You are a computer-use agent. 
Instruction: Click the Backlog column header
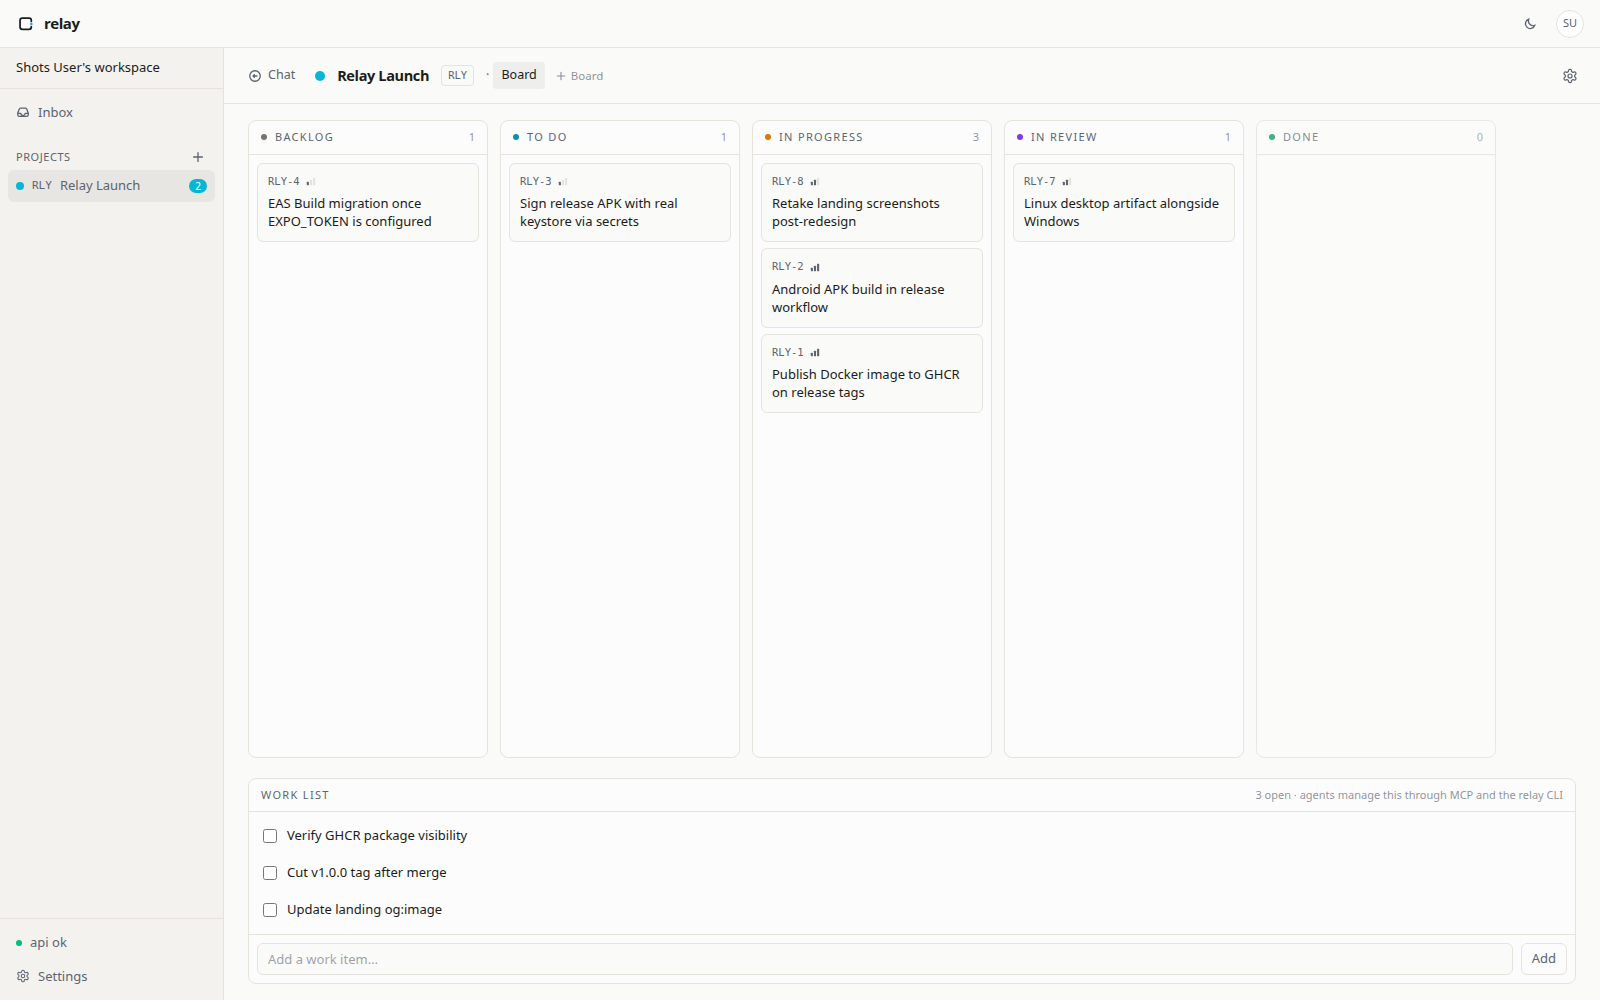point(368,137)
